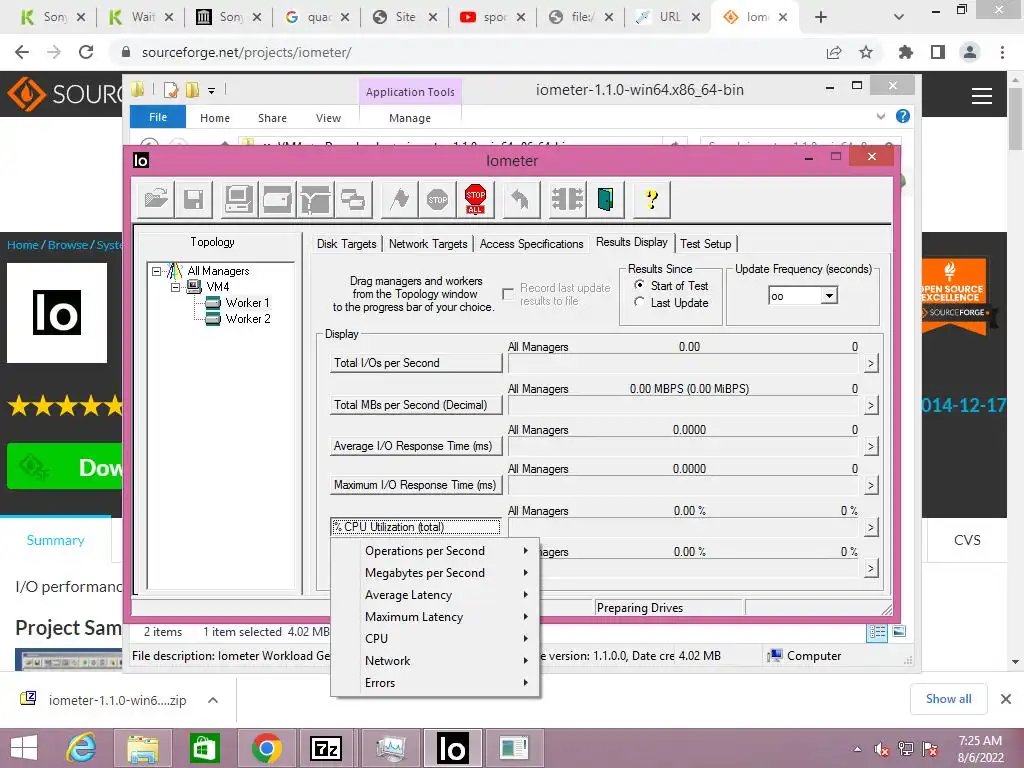Open Chrome extensions puzzle icon
The image size is (1024, 768).
[x=905, y=52]
